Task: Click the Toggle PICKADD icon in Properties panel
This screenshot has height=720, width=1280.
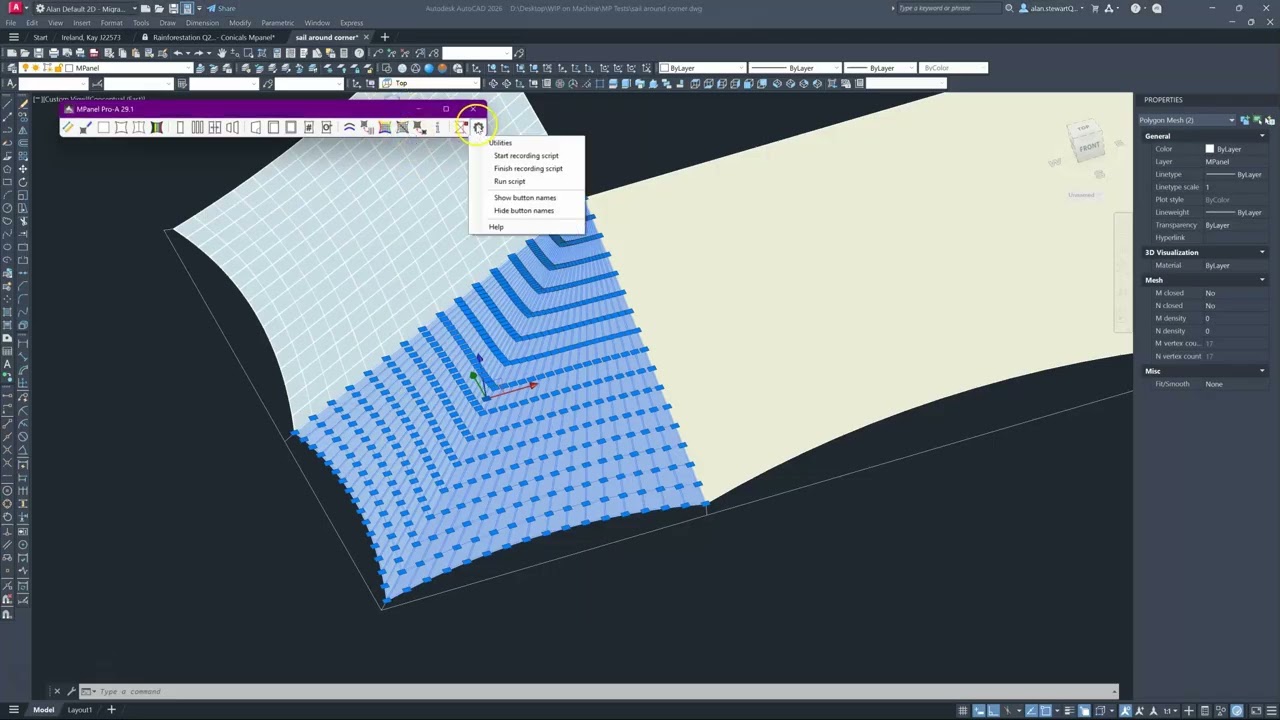Action: (x=1244, y=120)
